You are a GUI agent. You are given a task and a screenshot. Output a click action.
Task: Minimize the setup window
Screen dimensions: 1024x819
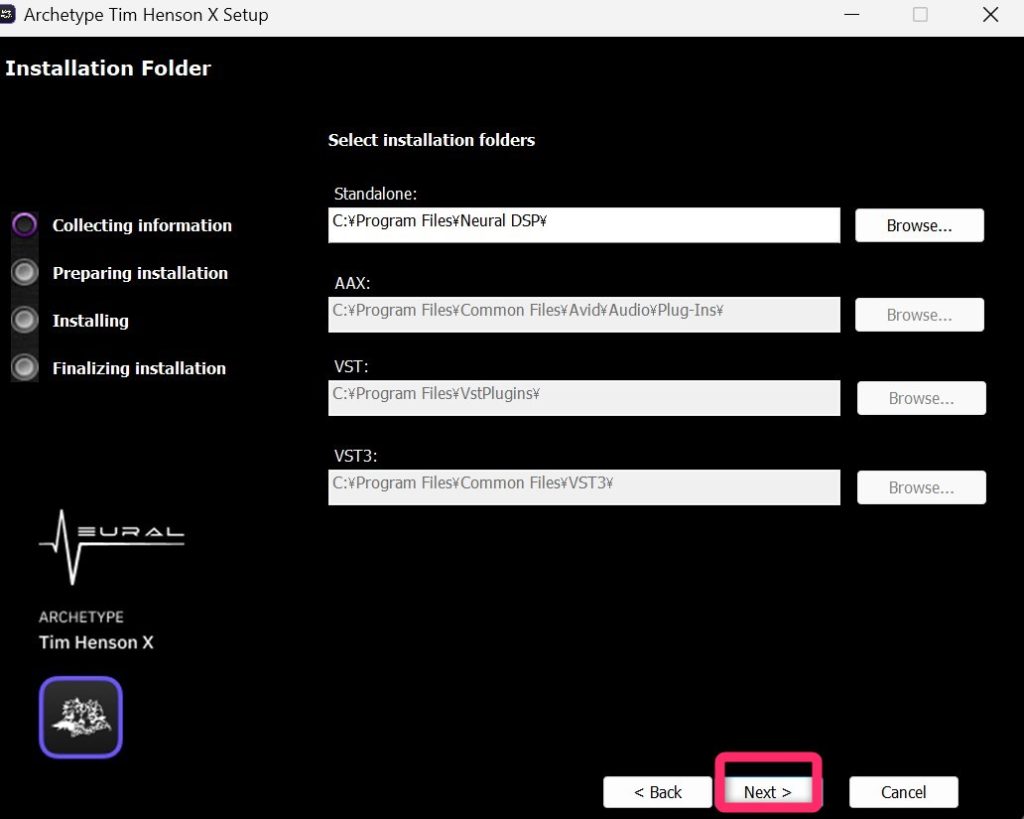(x=851, y=15)
